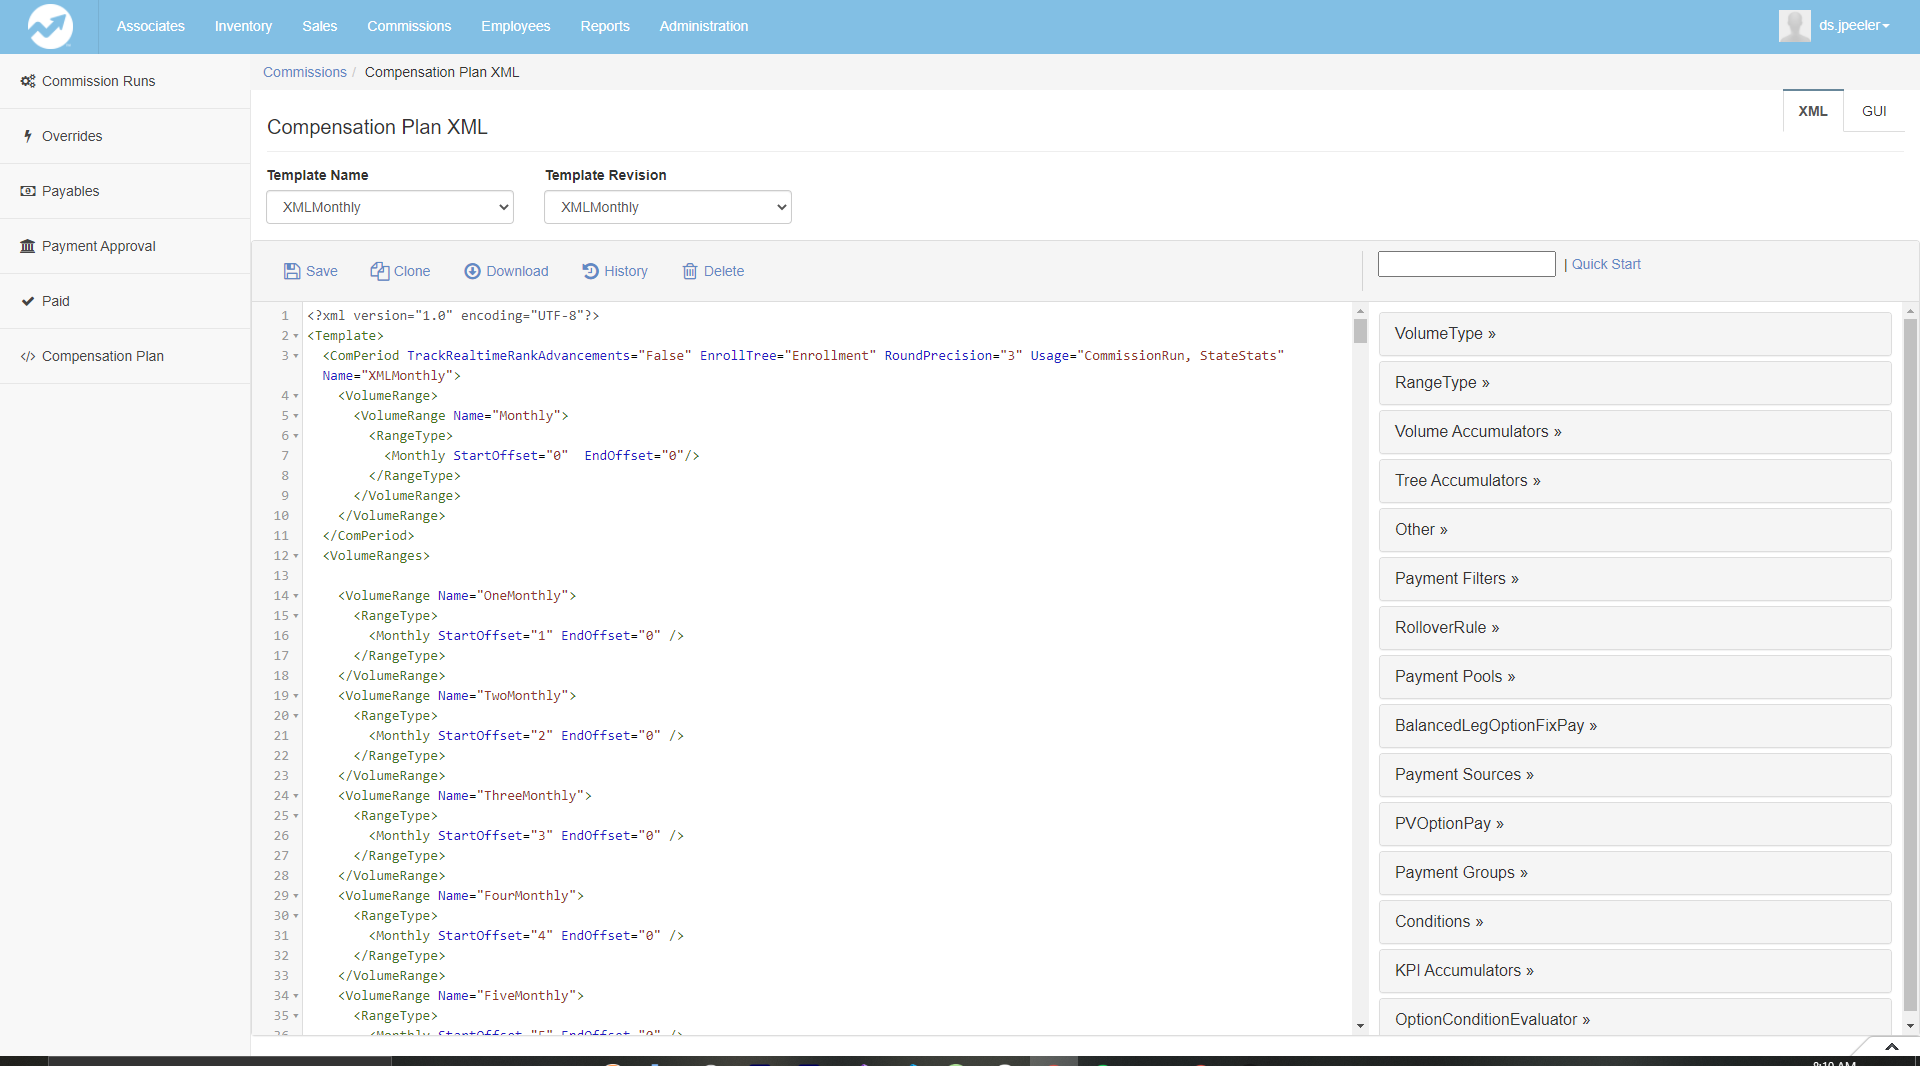Open the Inventory menu
1920x1066 pixels.
pyautogui.click(x=243, y=26)
